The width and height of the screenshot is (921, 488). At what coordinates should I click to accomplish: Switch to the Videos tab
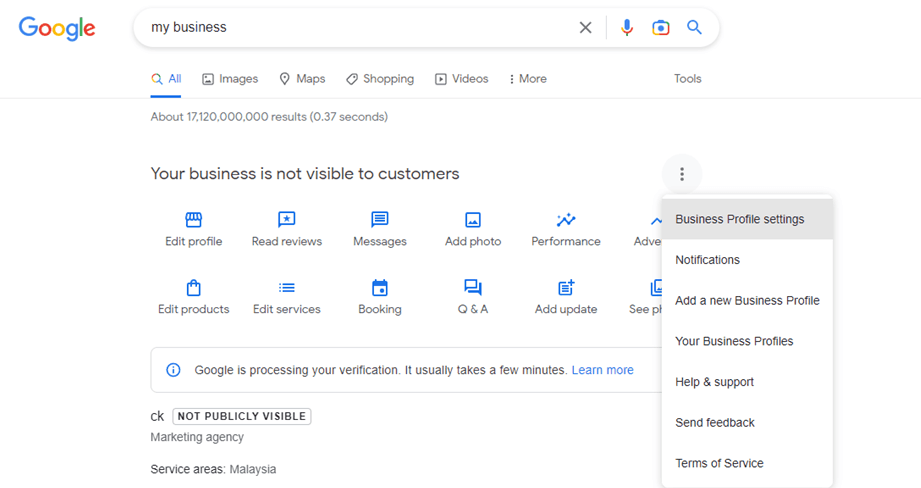[x=462, y=79]
